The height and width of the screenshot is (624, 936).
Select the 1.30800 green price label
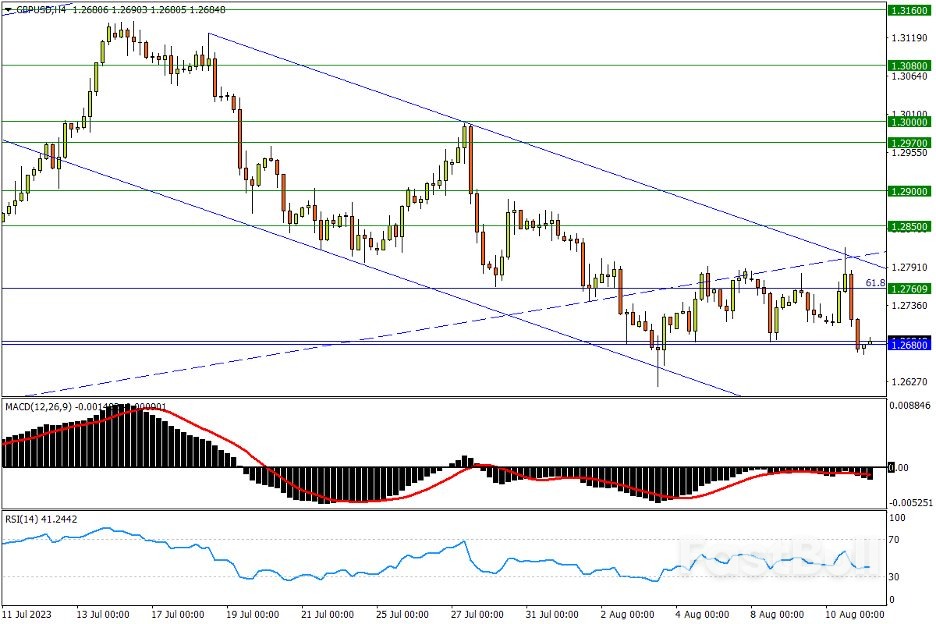(x=909, y=65)
